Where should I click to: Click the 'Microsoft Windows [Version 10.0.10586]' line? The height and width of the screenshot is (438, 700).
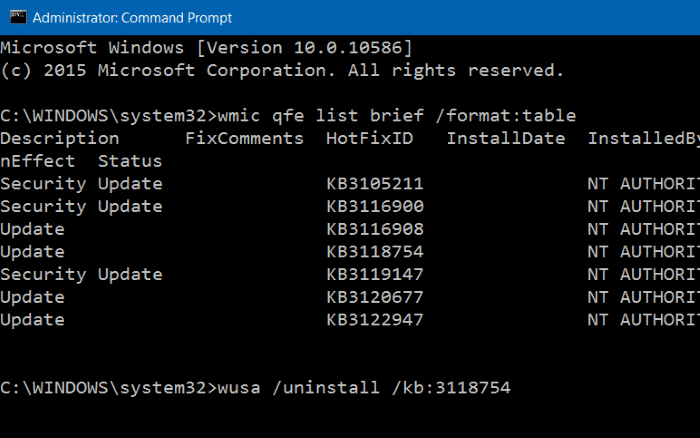(x=206, y=48)
